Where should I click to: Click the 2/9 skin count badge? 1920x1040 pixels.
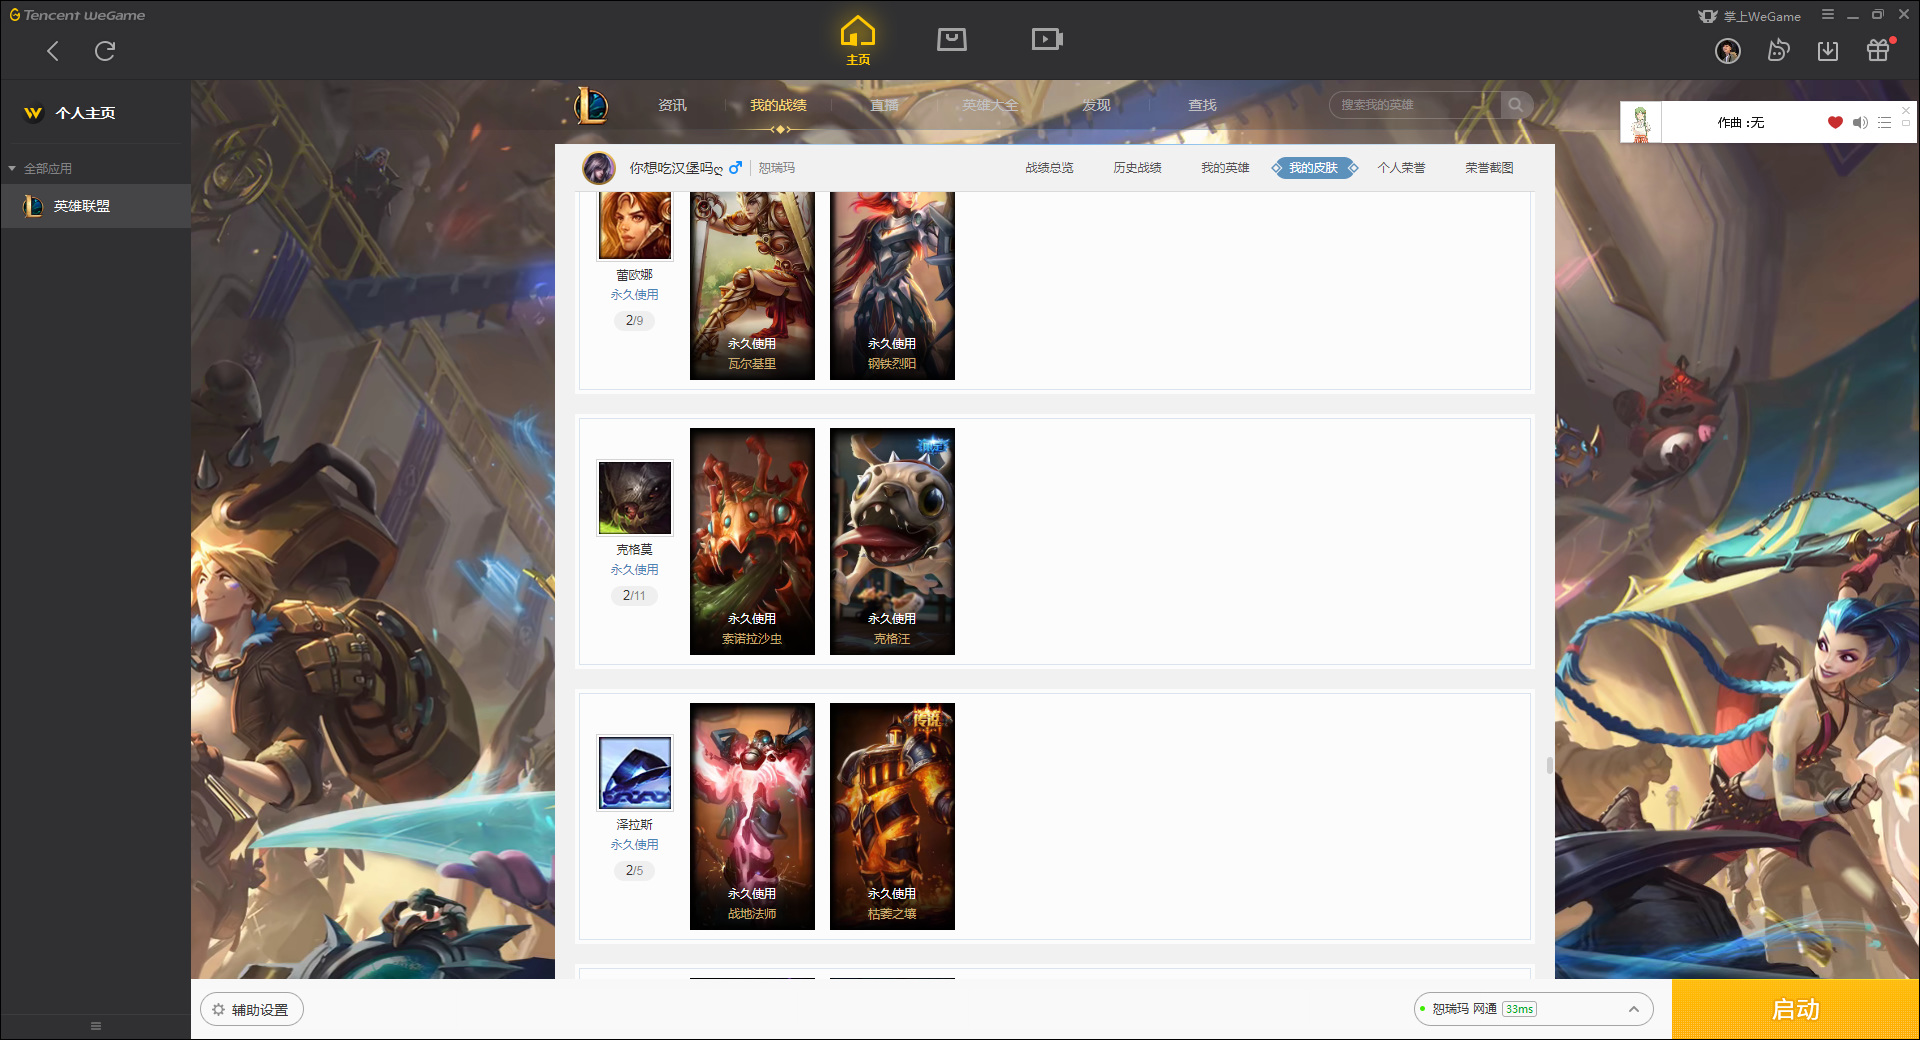(634, 321)
